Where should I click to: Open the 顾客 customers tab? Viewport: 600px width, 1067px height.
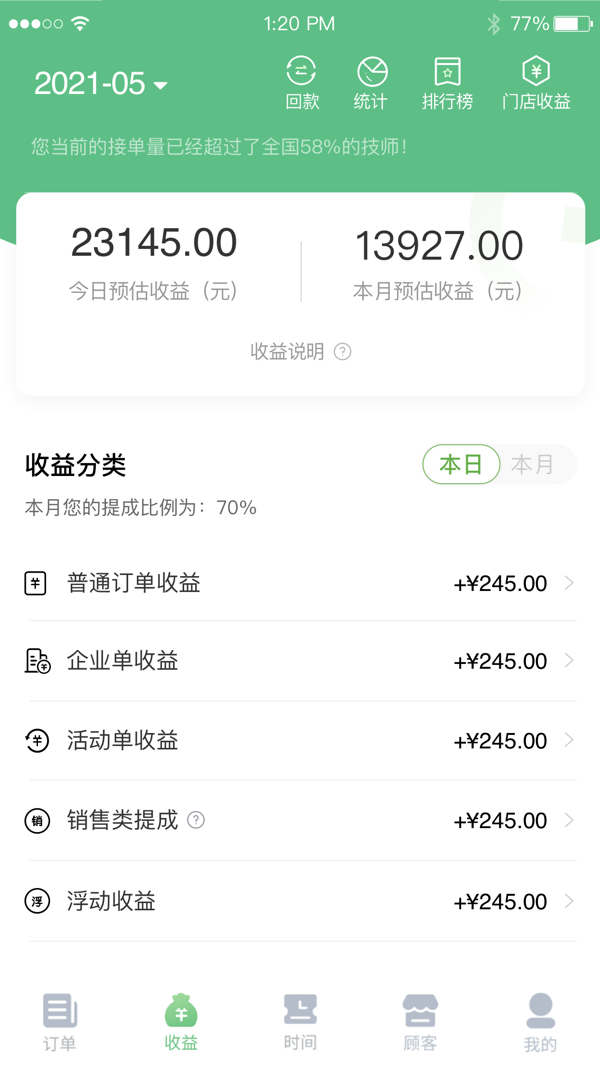point(420,1022)
